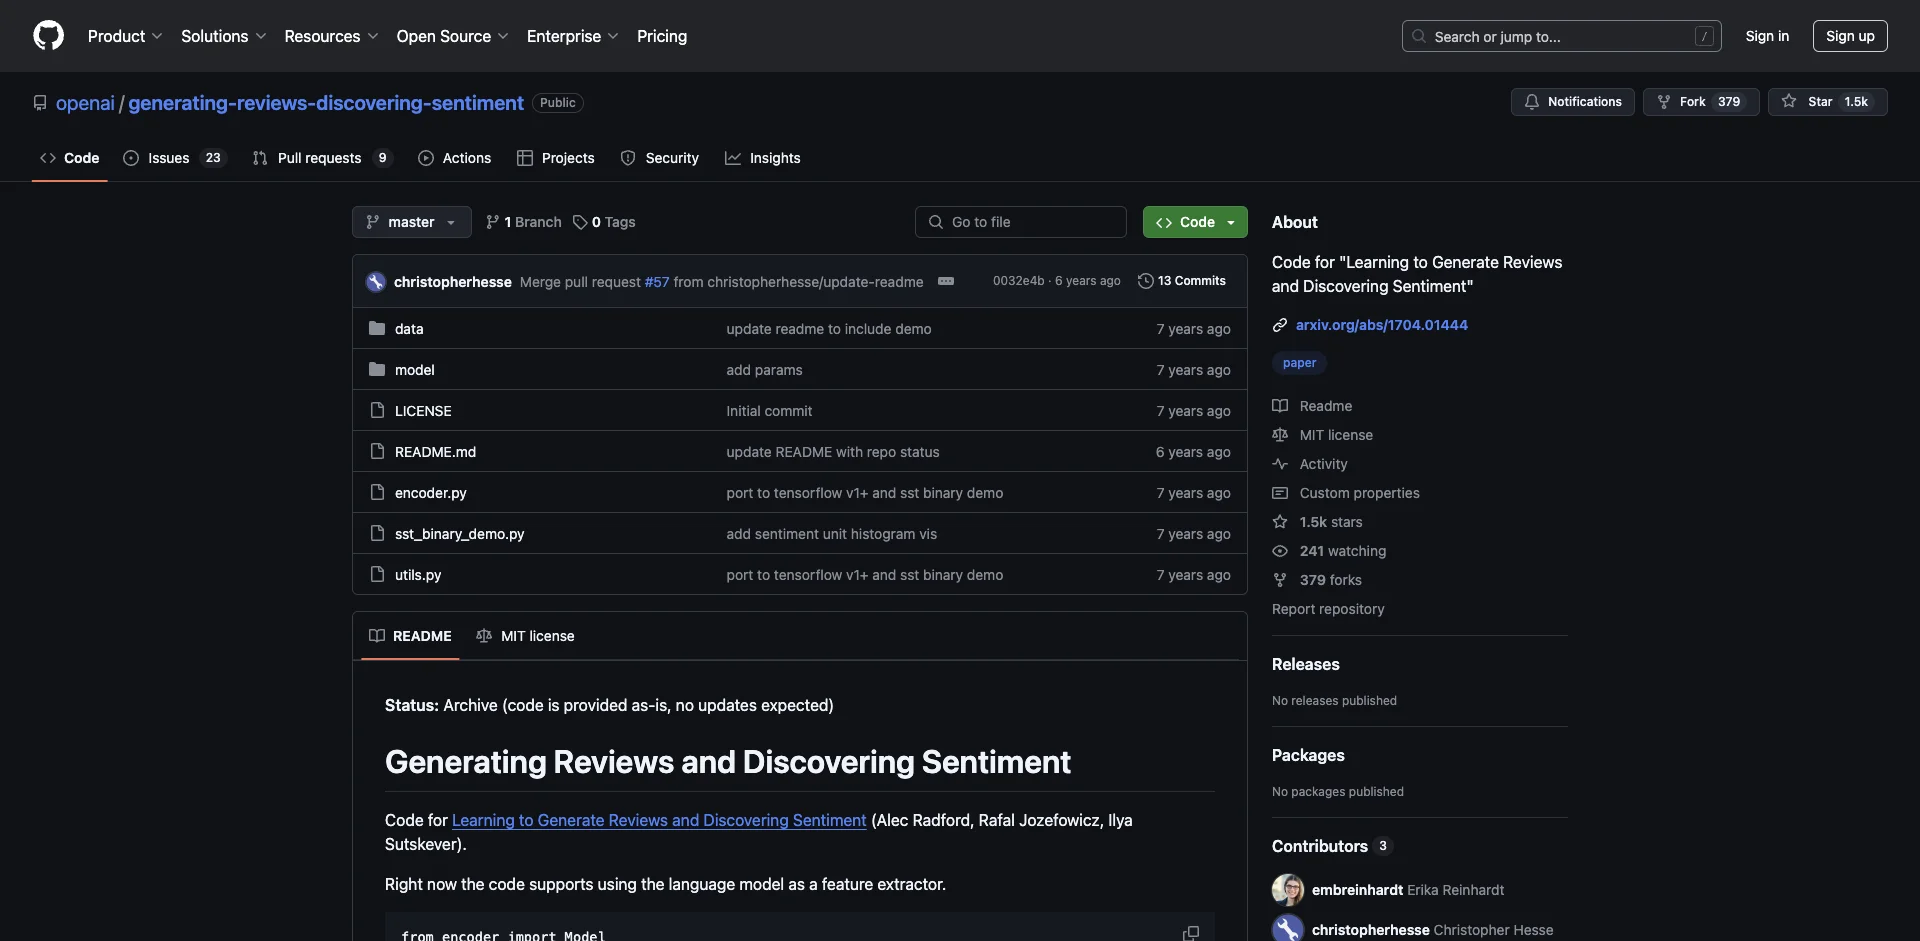Expand the Solutions menu

pyautogui.click(x=223, y=36)
